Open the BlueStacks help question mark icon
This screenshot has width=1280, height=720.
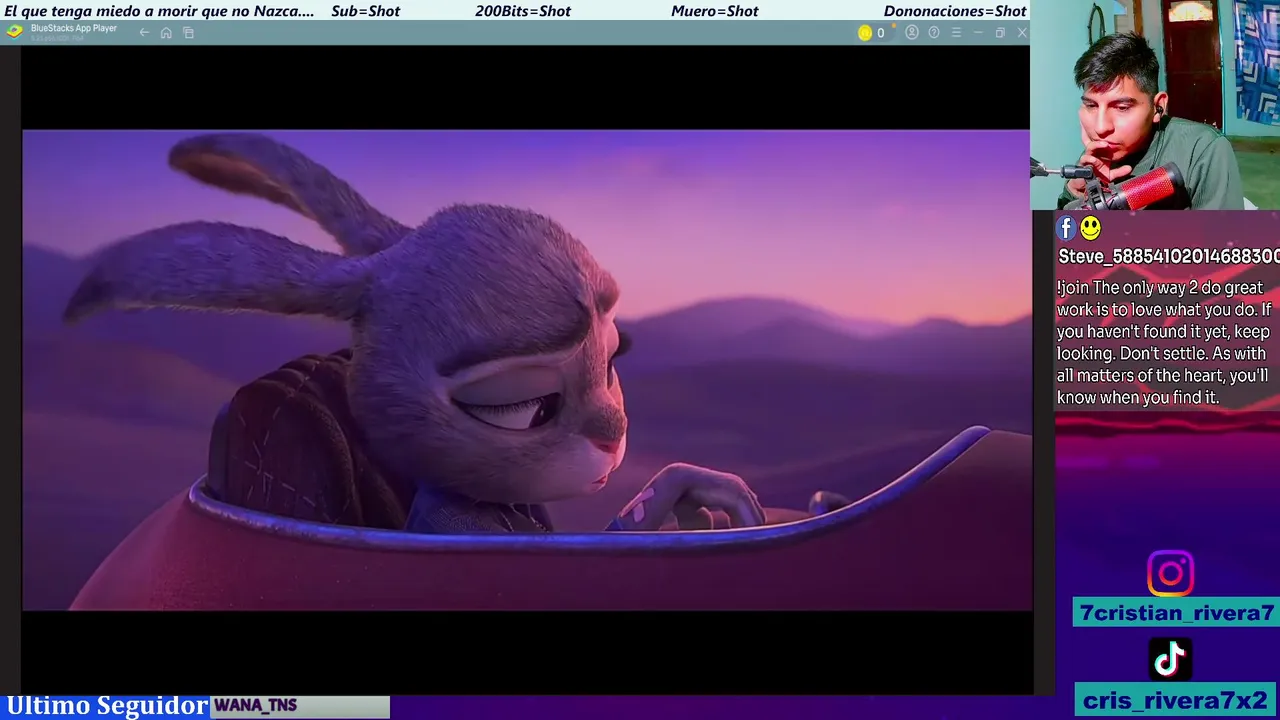934,33
